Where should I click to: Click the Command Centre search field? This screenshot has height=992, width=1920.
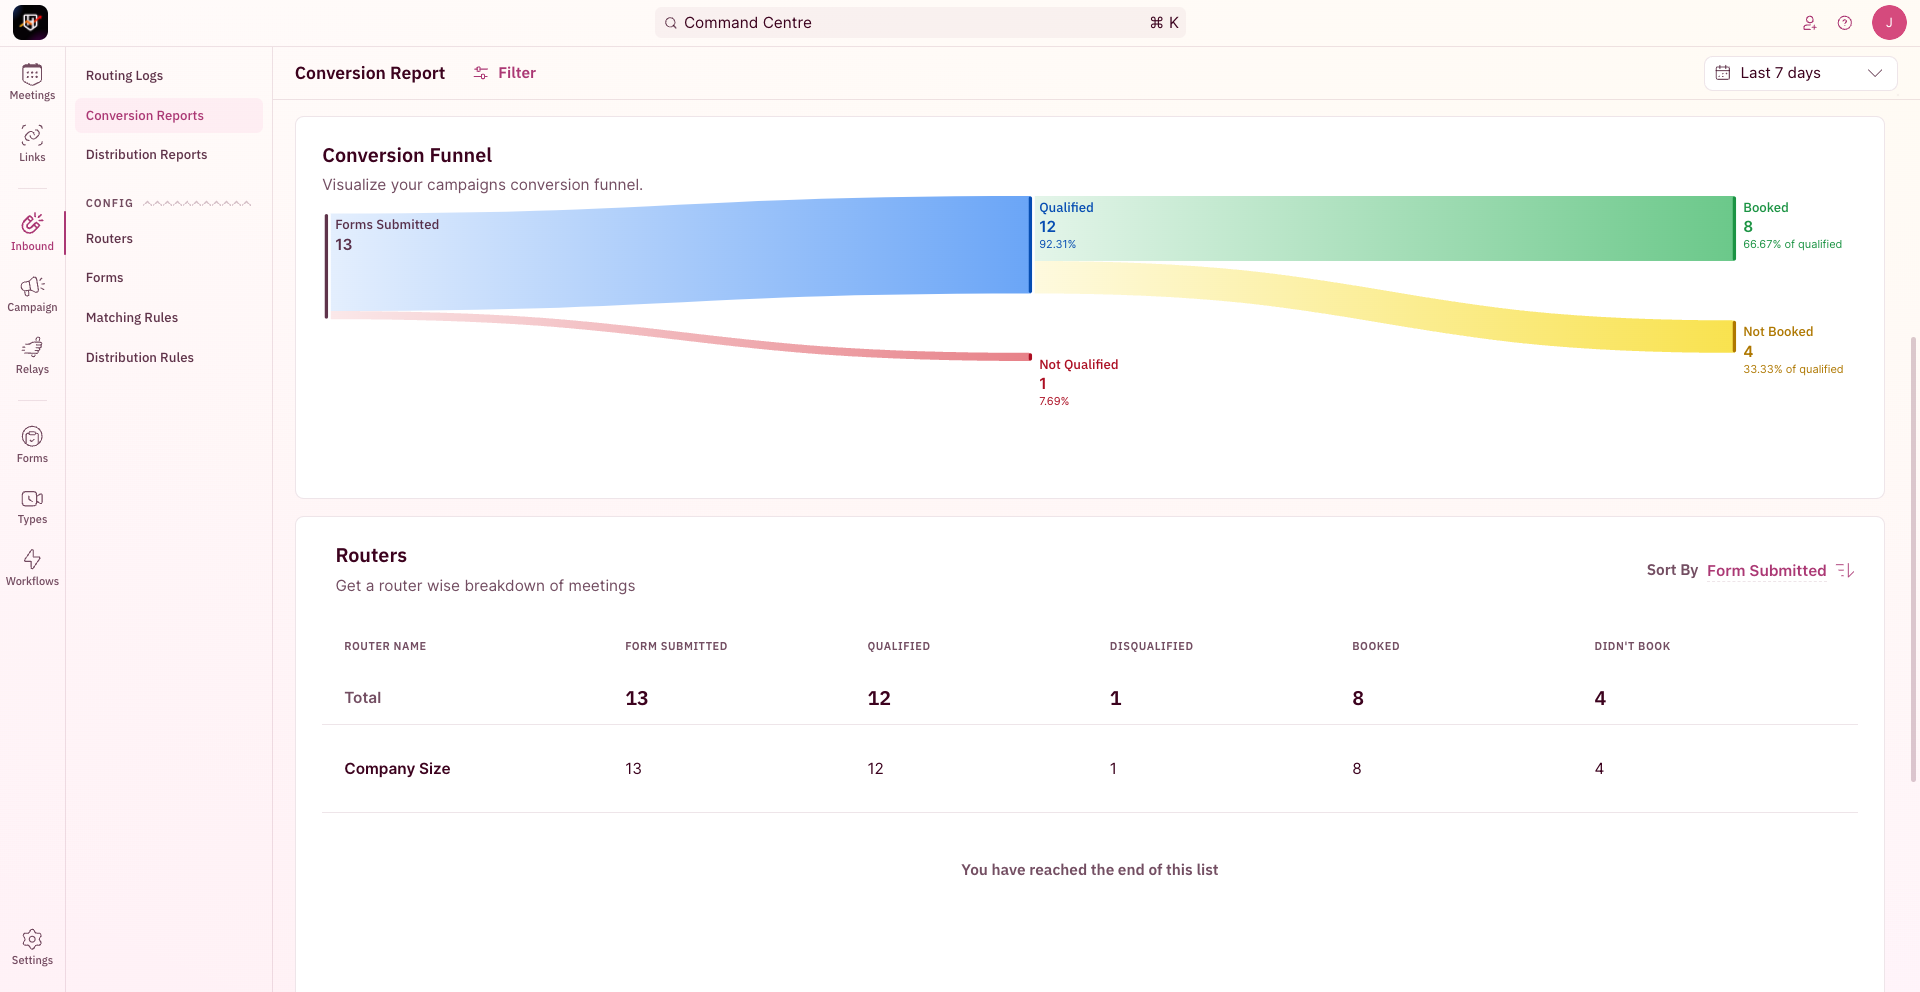(x=920, y=23)
